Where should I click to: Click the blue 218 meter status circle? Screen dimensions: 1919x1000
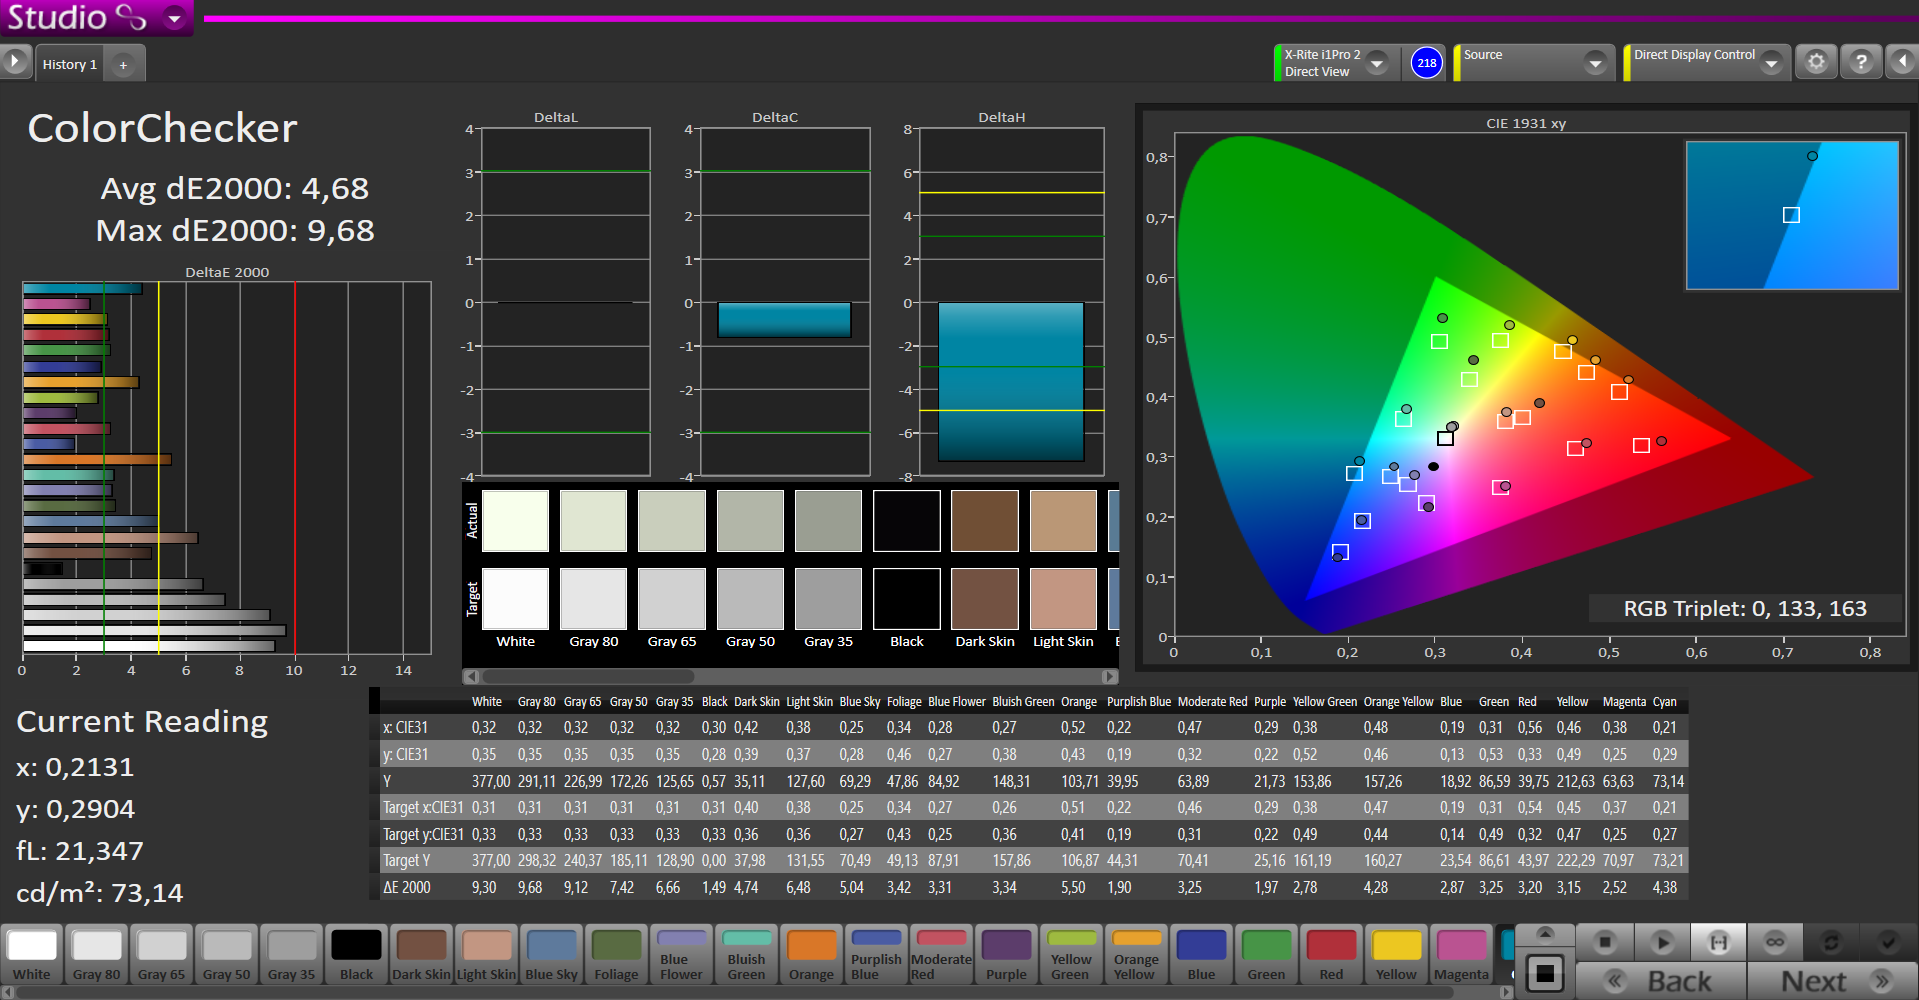point(1427,63)
